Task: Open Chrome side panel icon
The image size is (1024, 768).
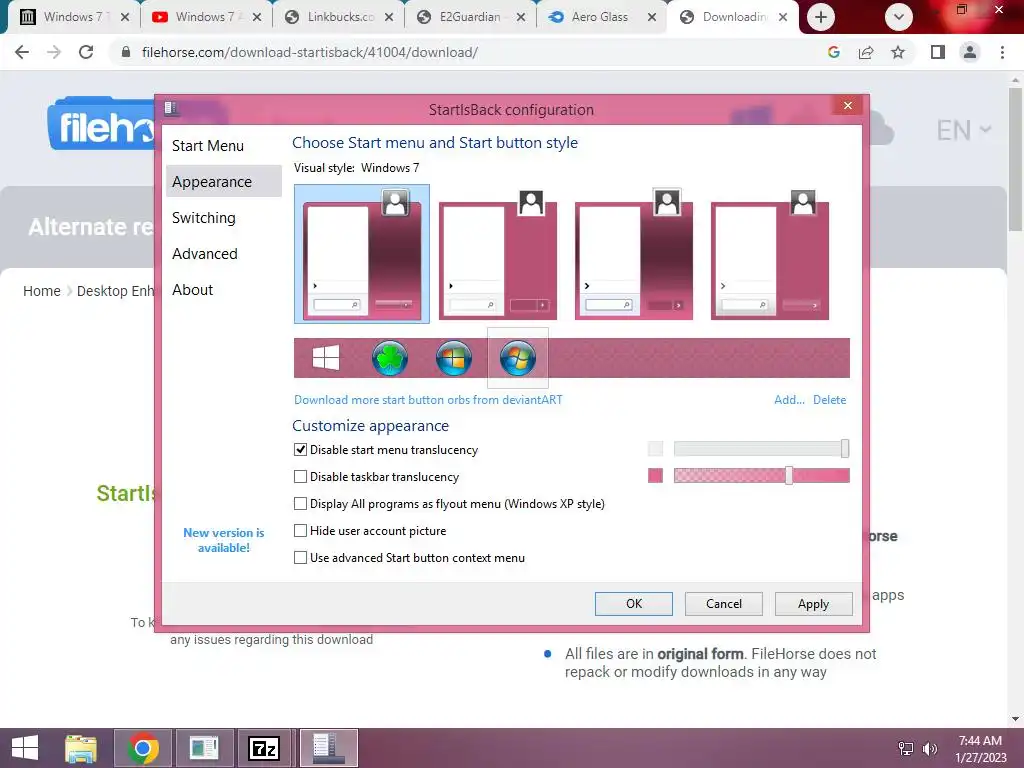Action: [x=938, y=52]
